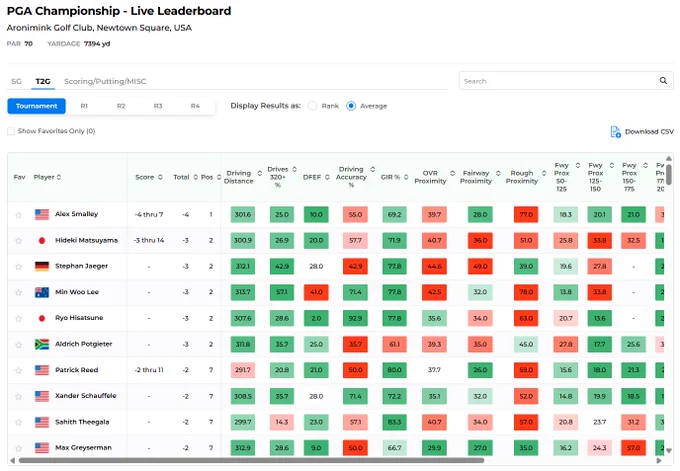This screenshot has width=680, height=471.
Task: Star Max Greyserman row
Action: (x=18, y=448)
